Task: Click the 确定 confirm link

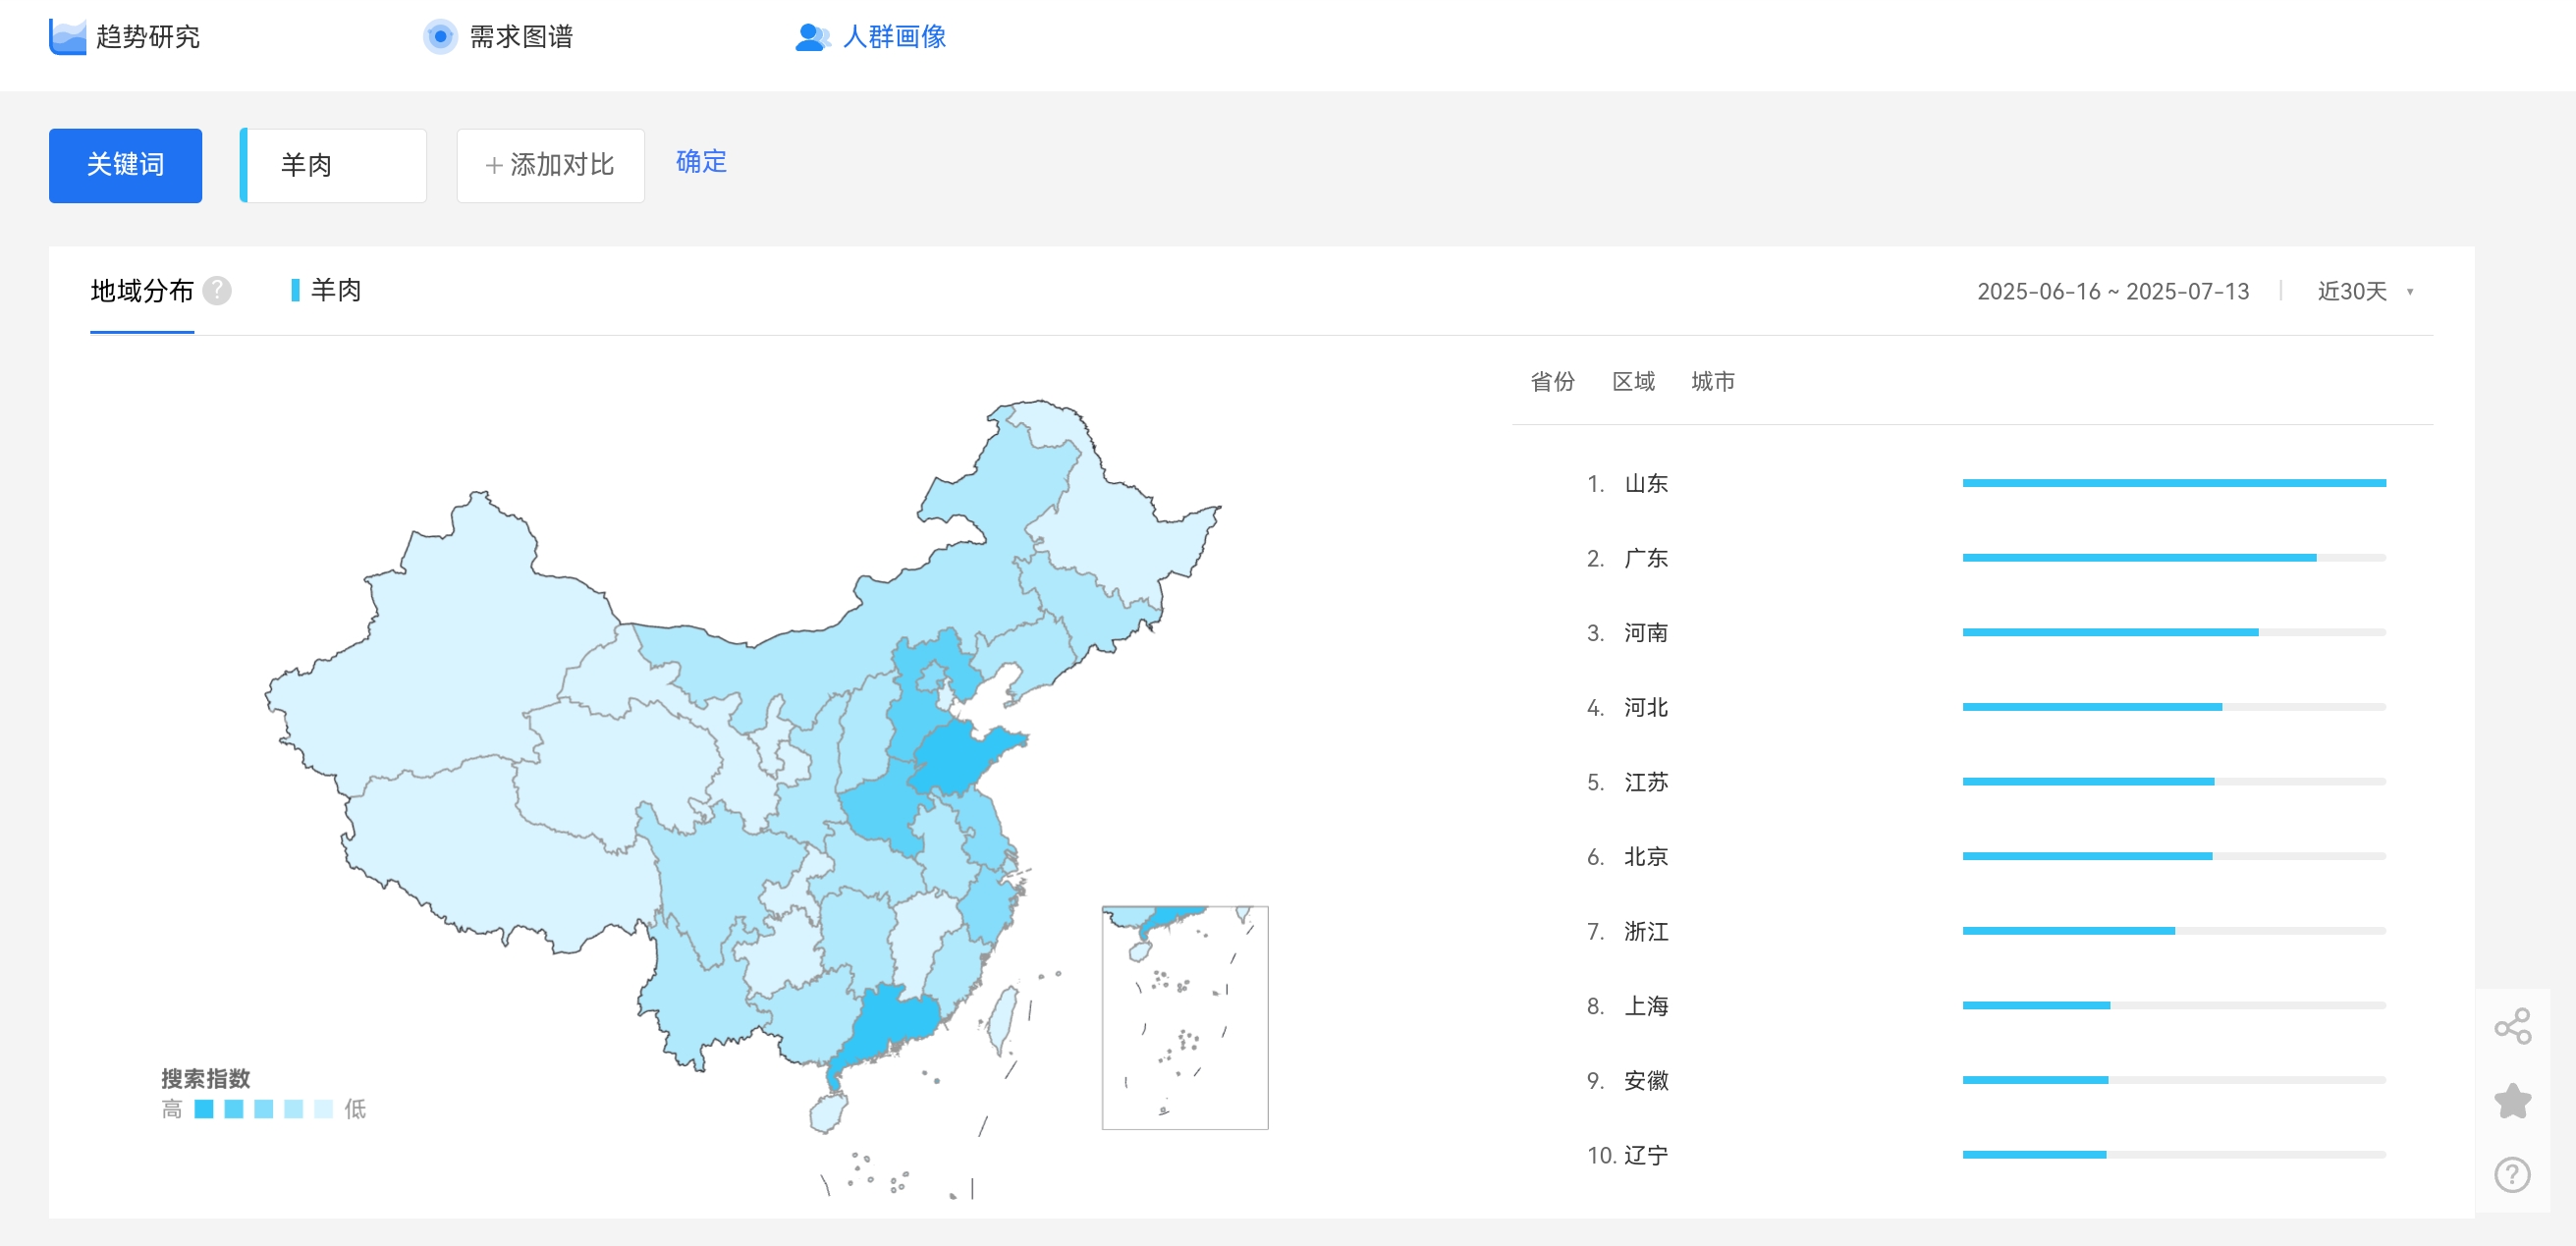Action: (700, 162)
